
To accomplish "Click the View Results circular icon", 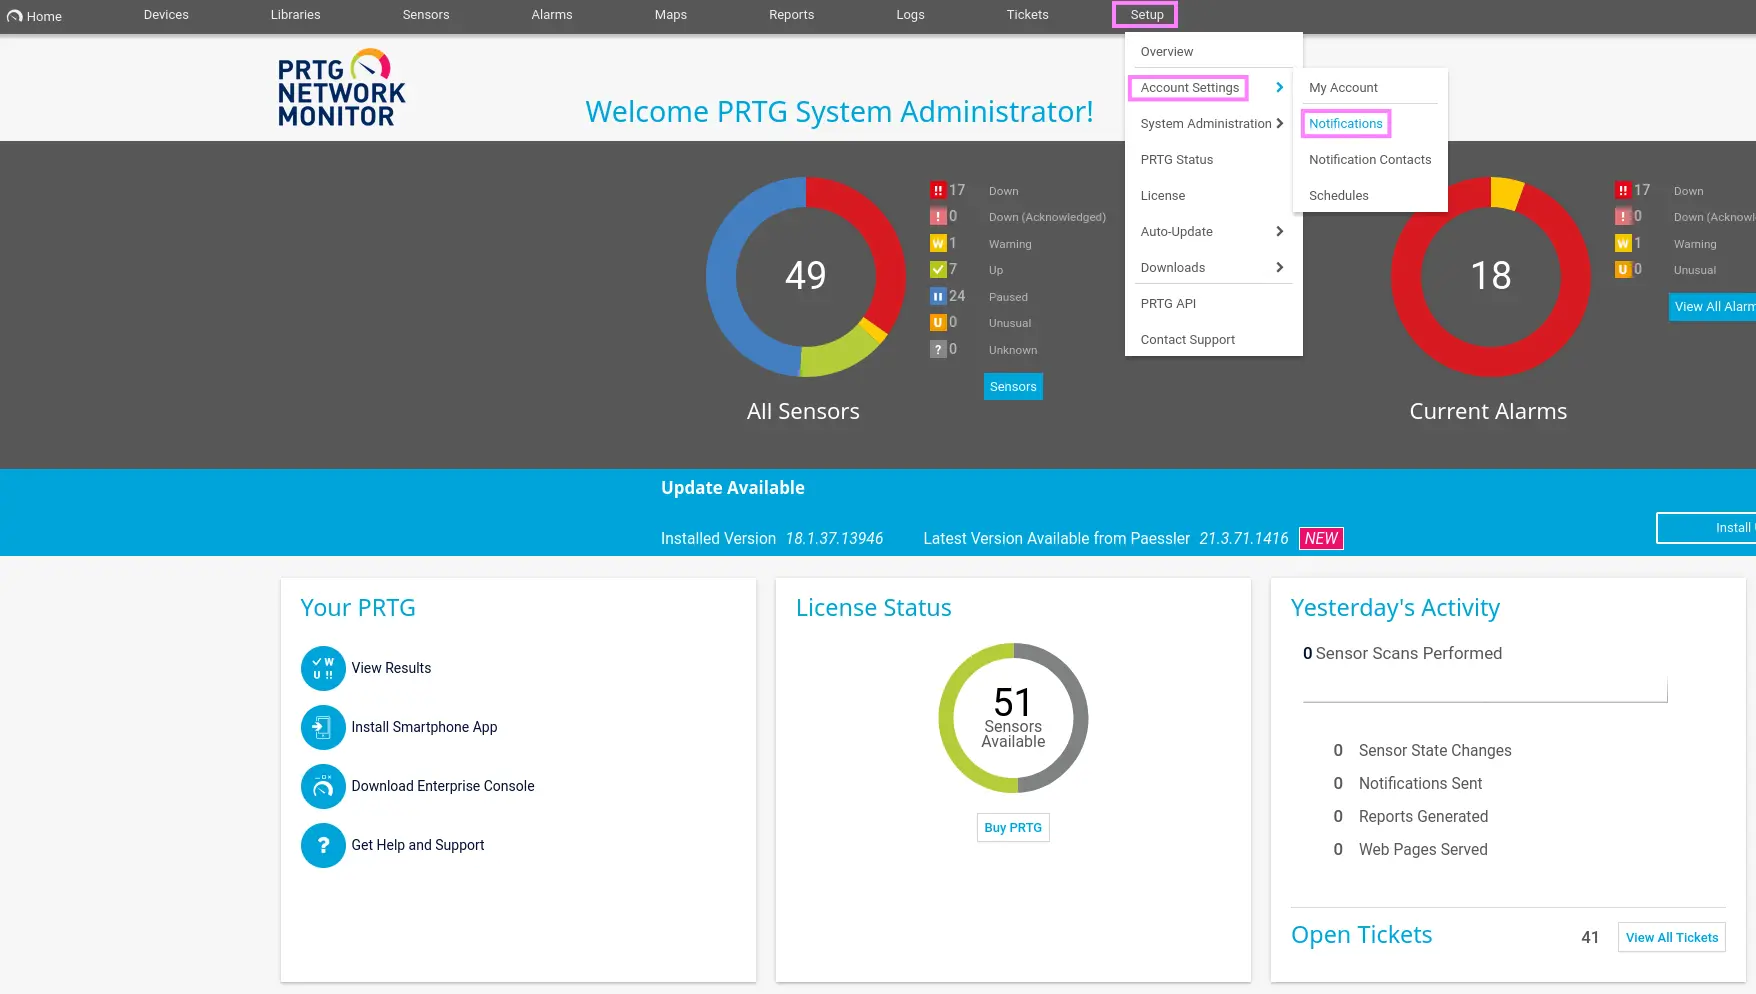I will (322, 668).
